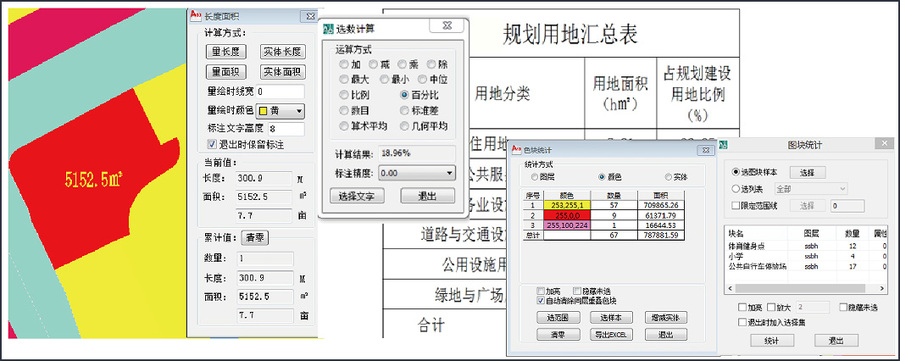
Task: Click the 导出EXCEL button
Action: point(611,334)
